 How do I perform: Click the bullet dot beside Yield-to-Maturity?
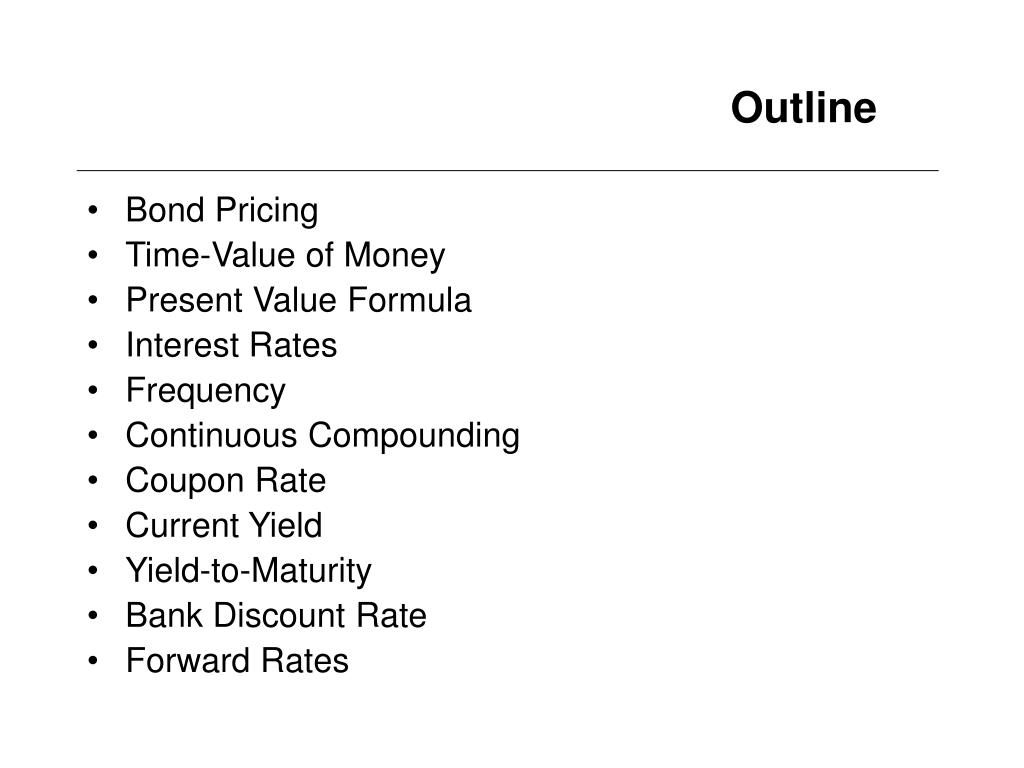[93, 570]
